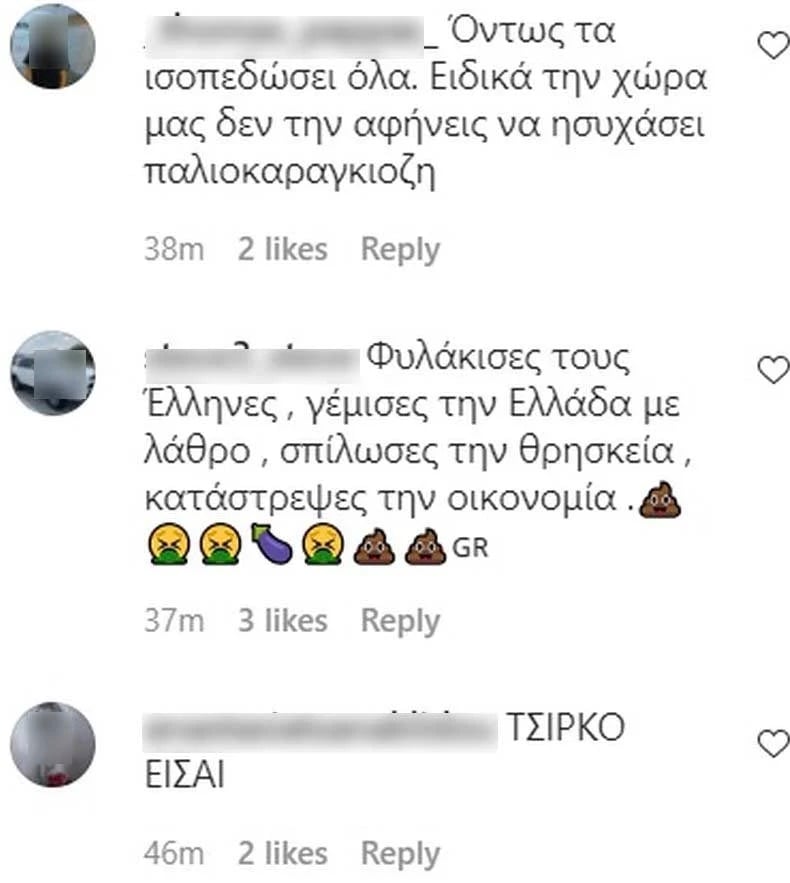Like the comment starting with Φυλάκισες τους
This screenshot has height=883, width=790.
pyautogui.click(x=773, y=370)
